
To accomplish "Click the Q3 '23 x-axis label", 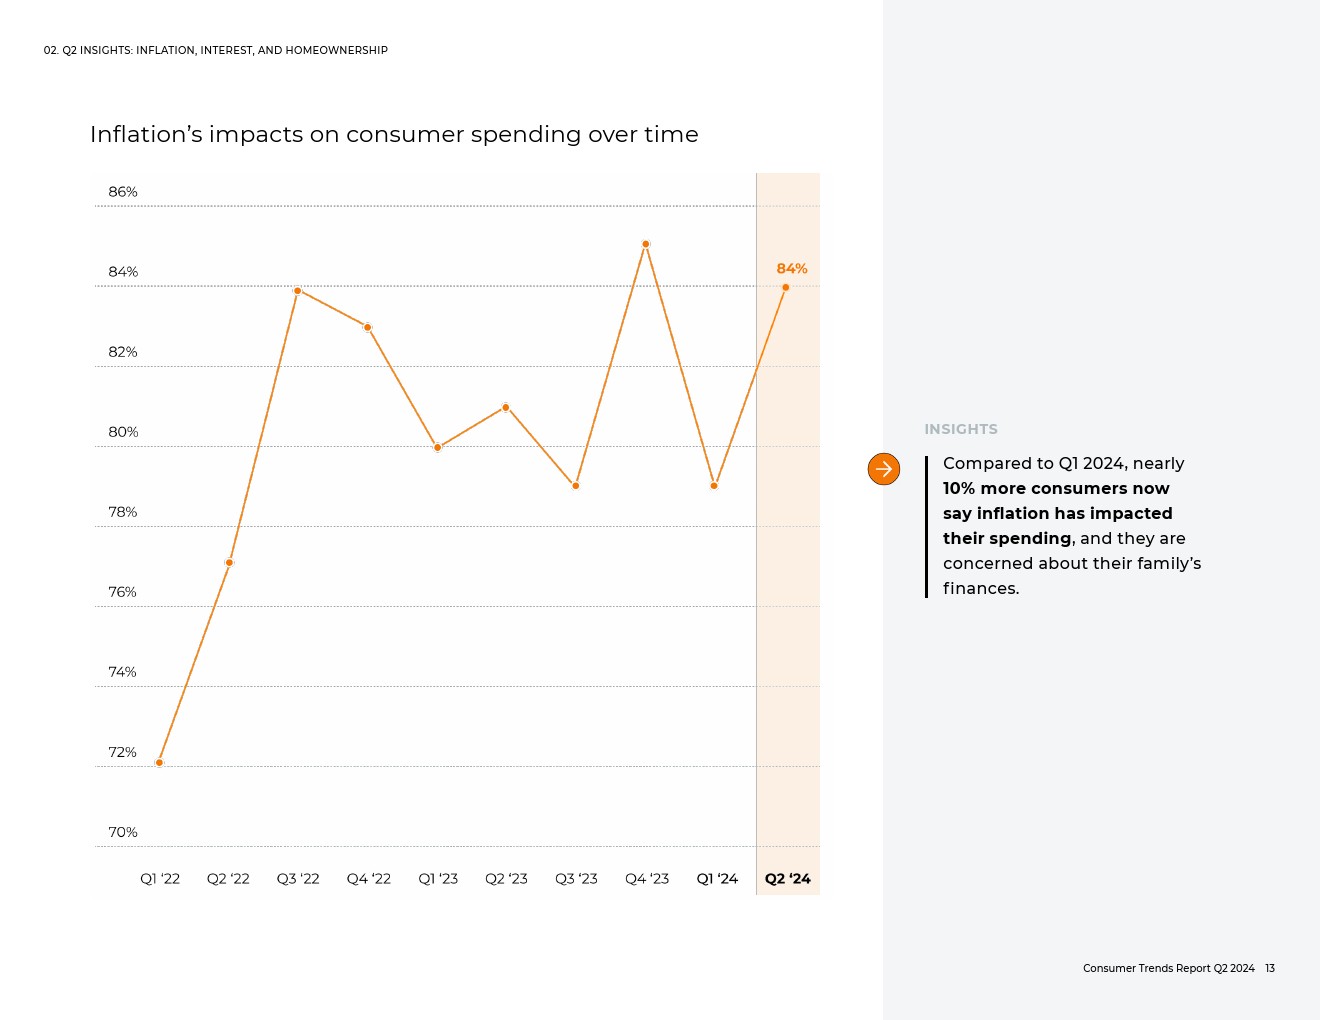I will click(x=576, y=879).
